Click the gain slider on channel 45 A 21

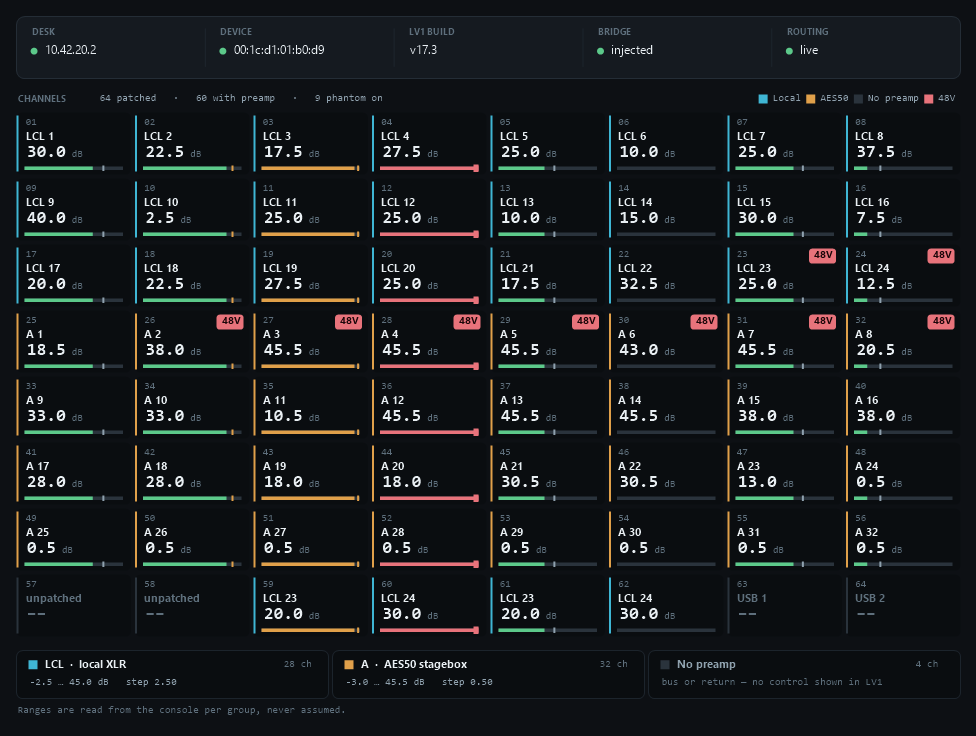(548, 498)
